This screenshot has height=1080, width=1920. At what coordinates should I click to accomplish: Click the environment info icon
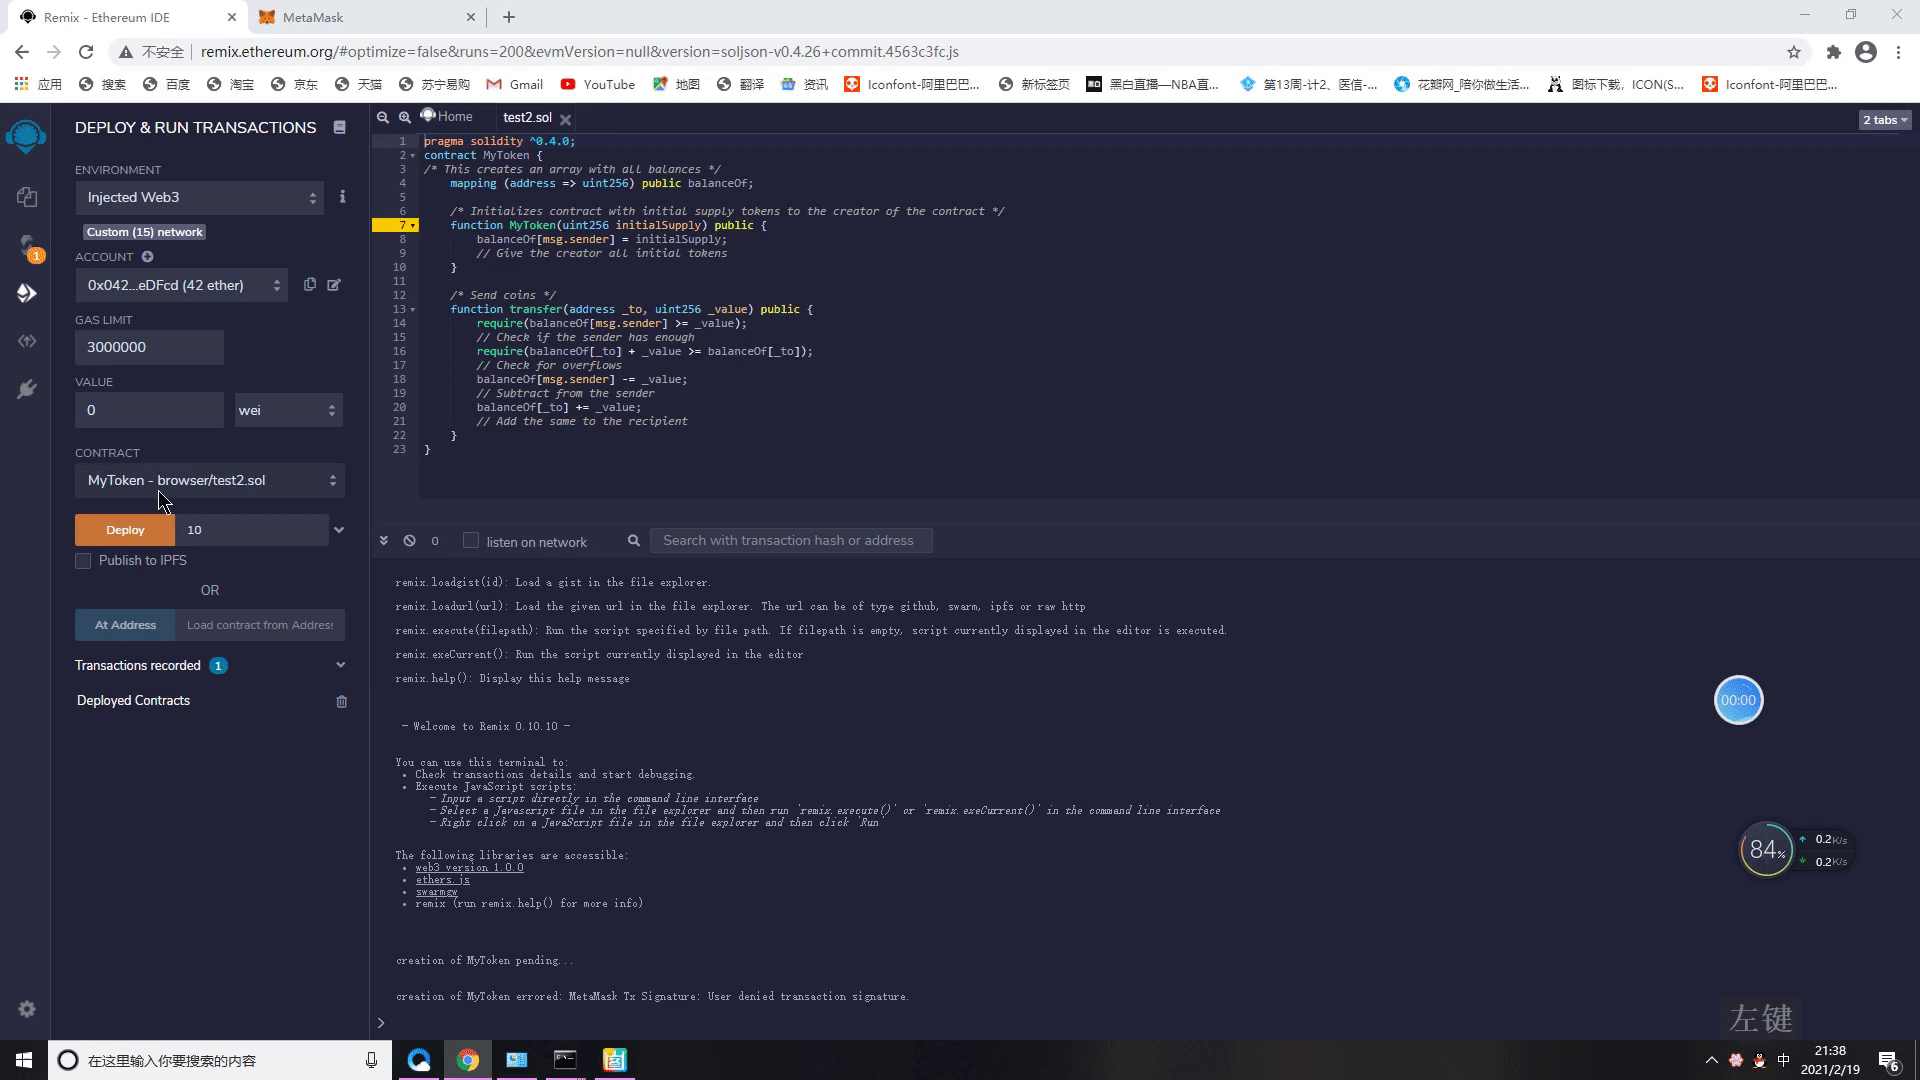[342, 197]
